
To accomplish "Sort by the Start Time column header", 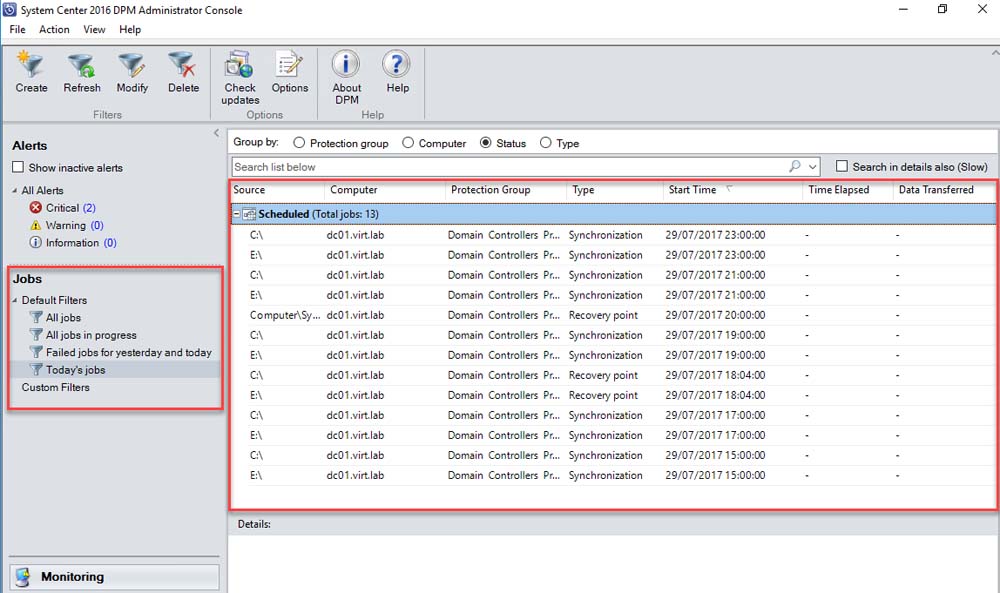I will [x=733, y=190].
